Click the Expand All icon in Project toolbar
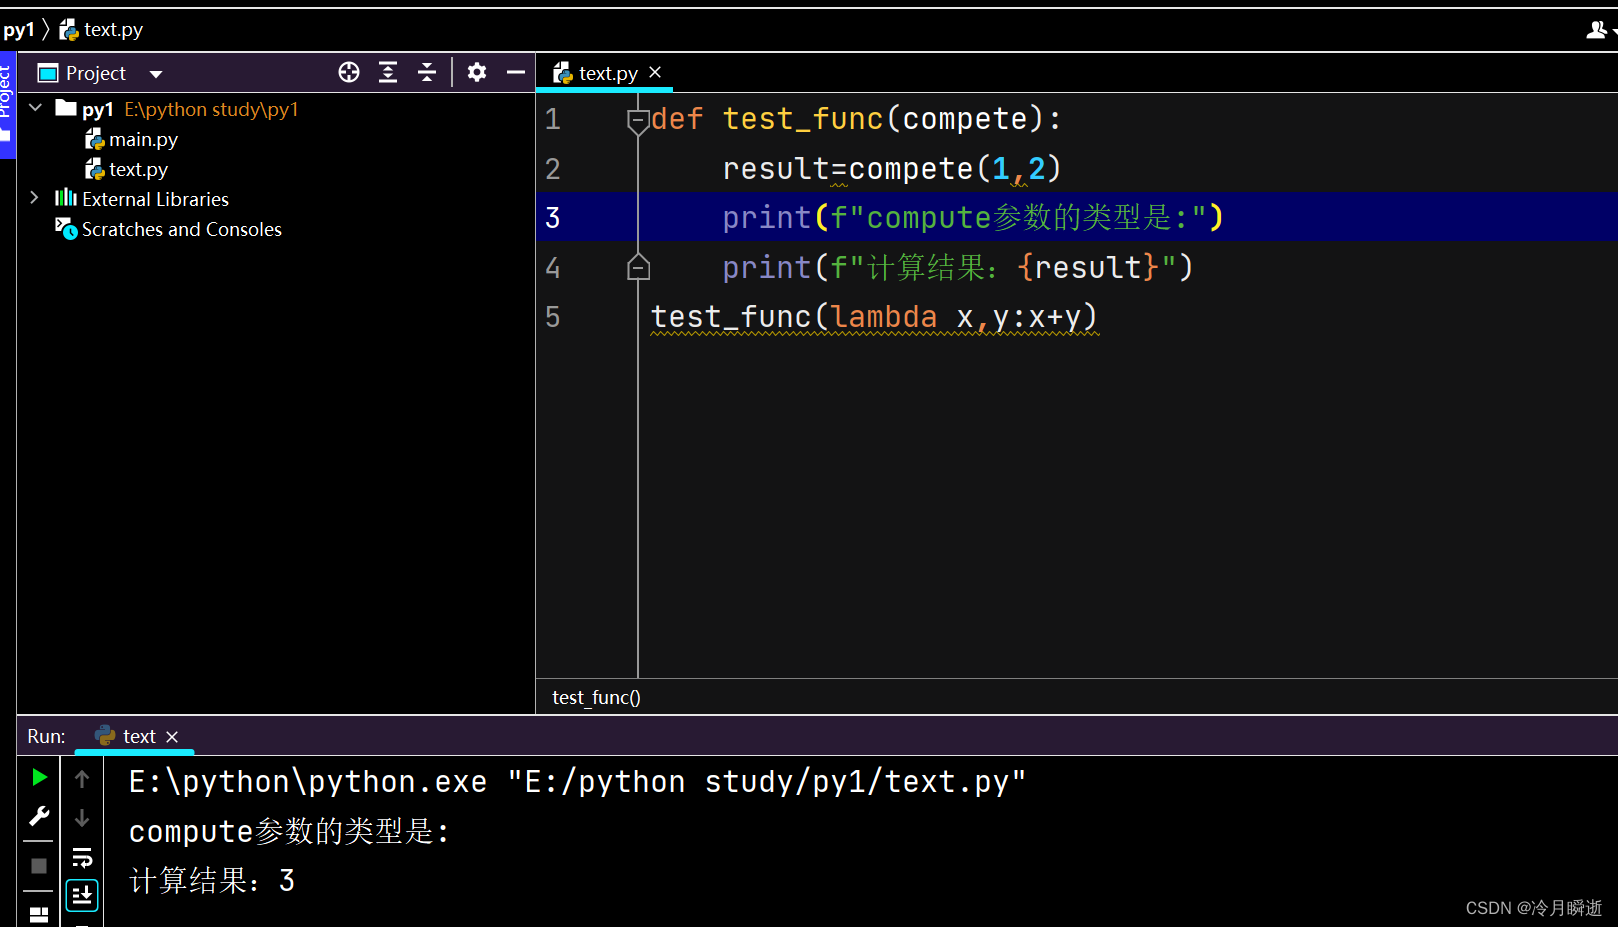 [x=388, y=72]
